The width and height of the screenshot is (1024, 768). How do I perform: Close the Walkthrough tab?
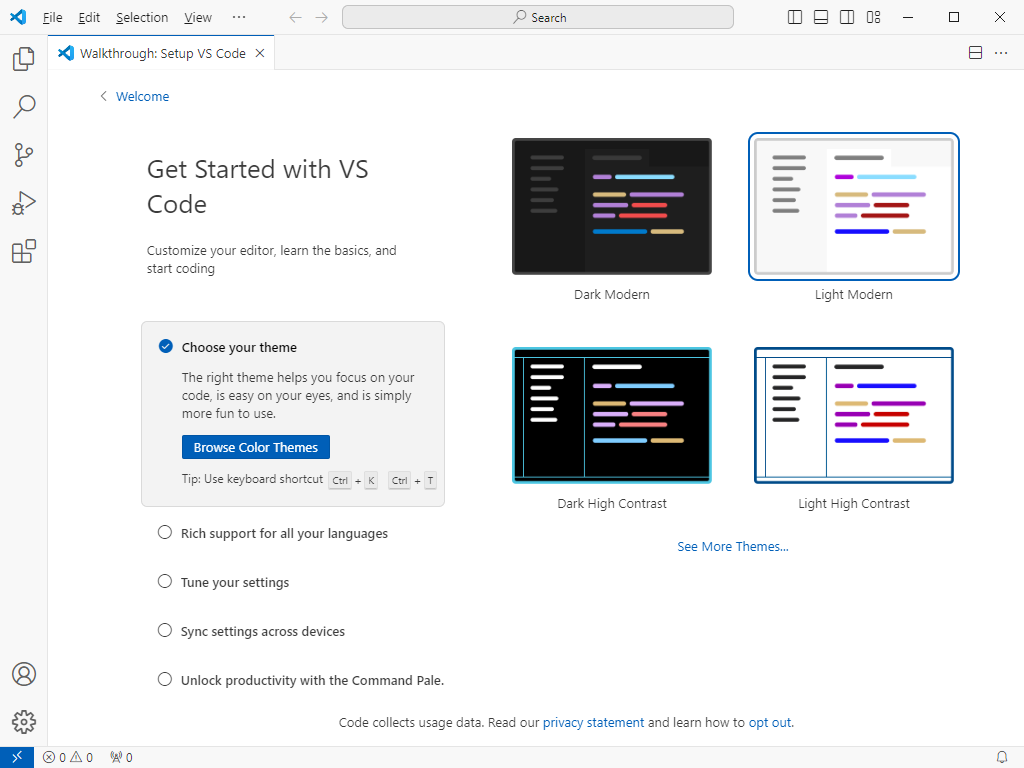260,53
